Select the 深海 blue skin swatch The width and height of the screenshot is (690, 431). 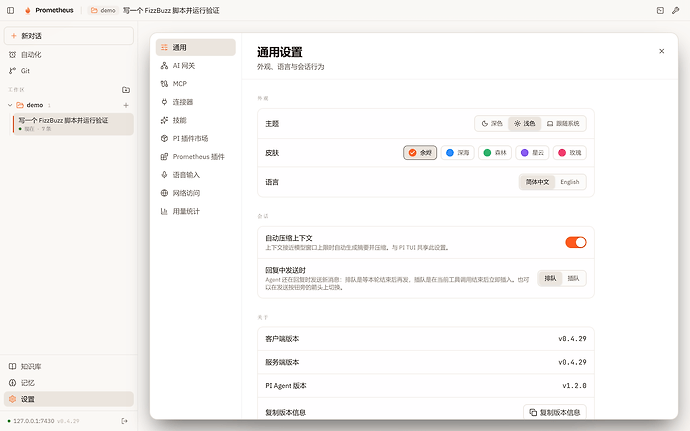[457, 153]
